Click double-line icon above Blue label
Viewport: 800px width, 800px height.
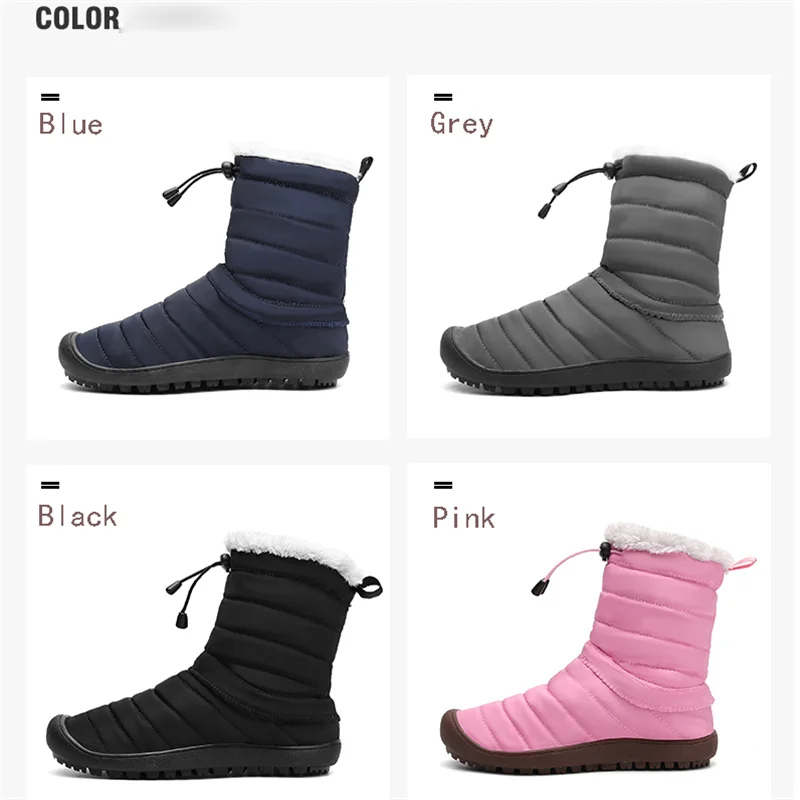pyautogui.click(x=50, y=97)
